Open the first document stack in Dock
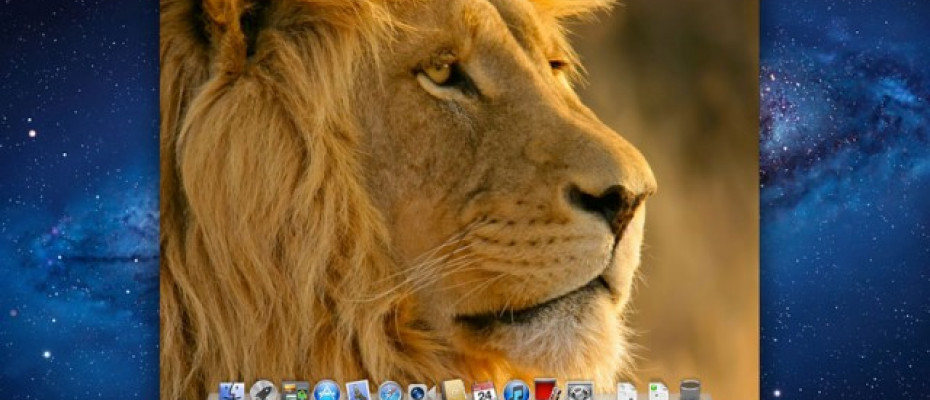Image resolution: width=930 pixels, height=400 pixels. pos(627,392)
